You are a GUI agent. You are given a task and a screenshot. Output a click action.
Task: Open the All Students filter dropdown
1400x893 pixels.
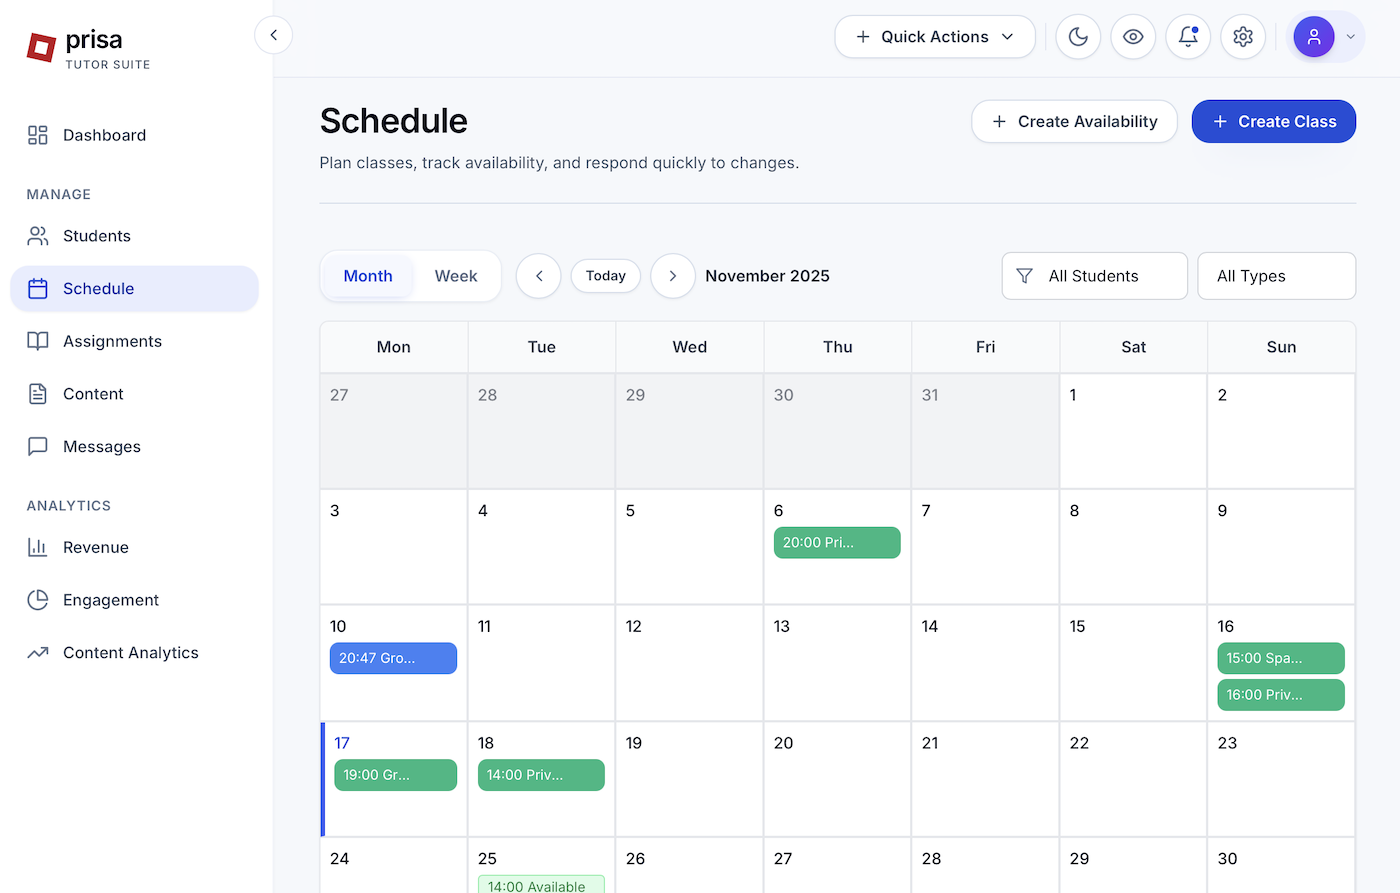[x=1094, y=275]
